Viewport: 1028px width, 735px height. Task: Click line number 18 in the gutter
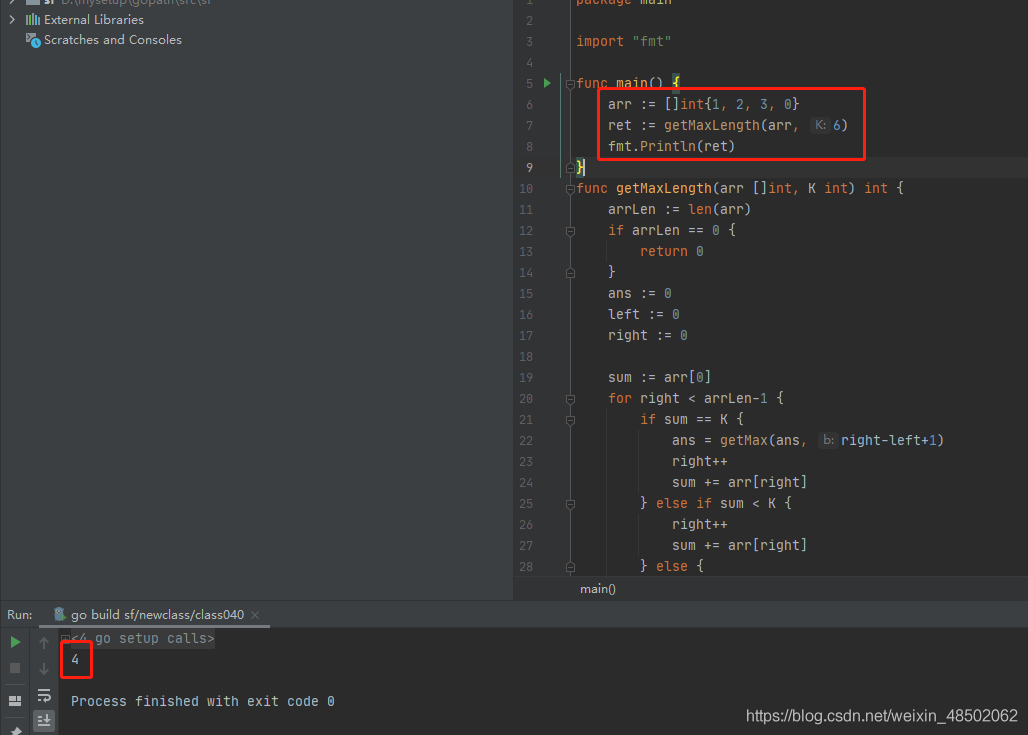[x=526, y=357]
